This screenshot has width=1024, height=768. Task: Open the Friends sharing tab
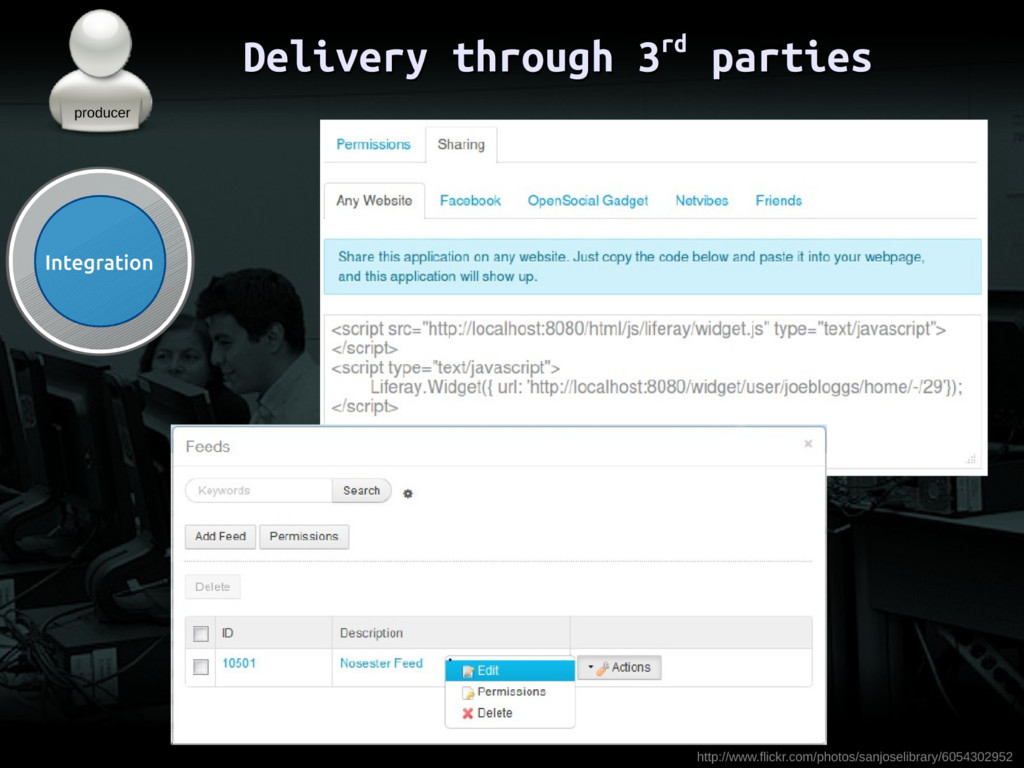pos(778,200)
